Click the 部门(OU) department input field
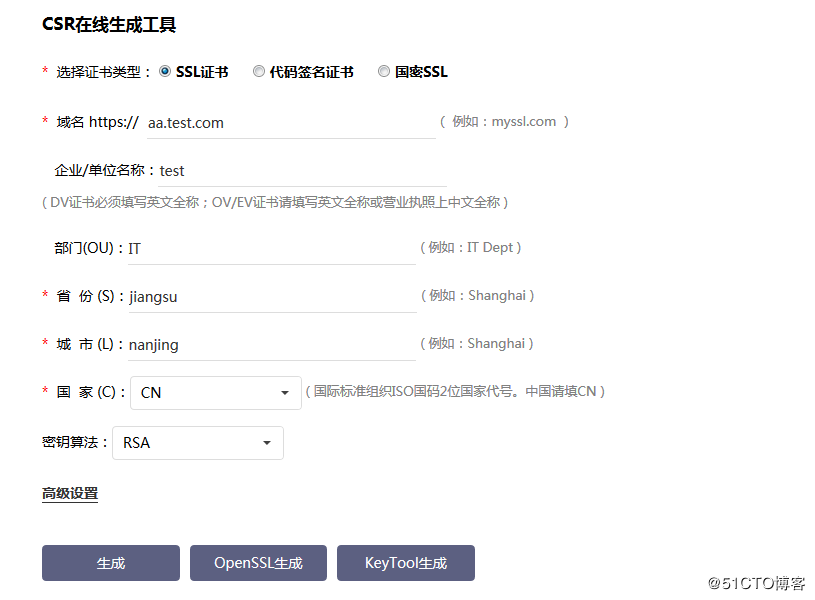The height and width of the screenshot is (600, 815). pyautogui.click(x=270, y=247)
